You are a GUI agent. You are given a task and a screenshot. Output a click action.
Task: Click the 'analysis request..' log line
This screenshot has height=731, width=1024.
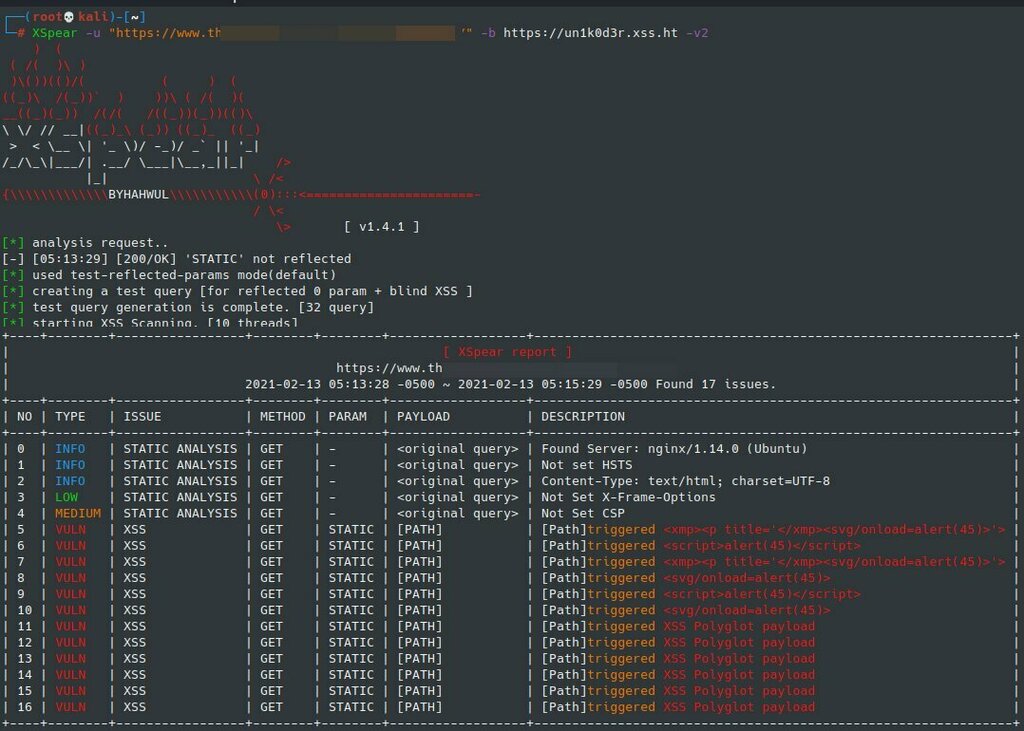[x=100, y=243]
